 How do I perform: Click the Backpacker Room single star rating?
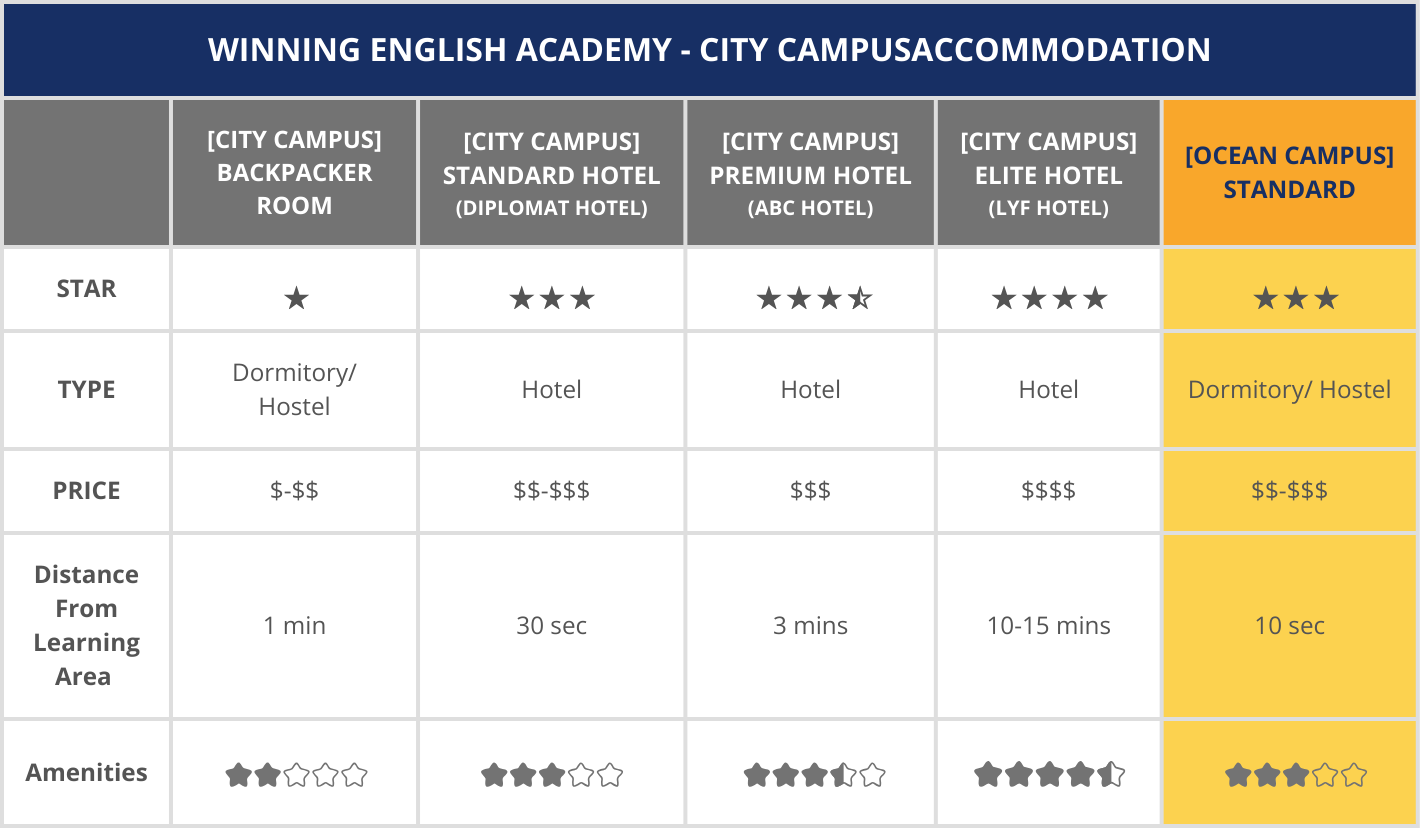coord(295,298)
